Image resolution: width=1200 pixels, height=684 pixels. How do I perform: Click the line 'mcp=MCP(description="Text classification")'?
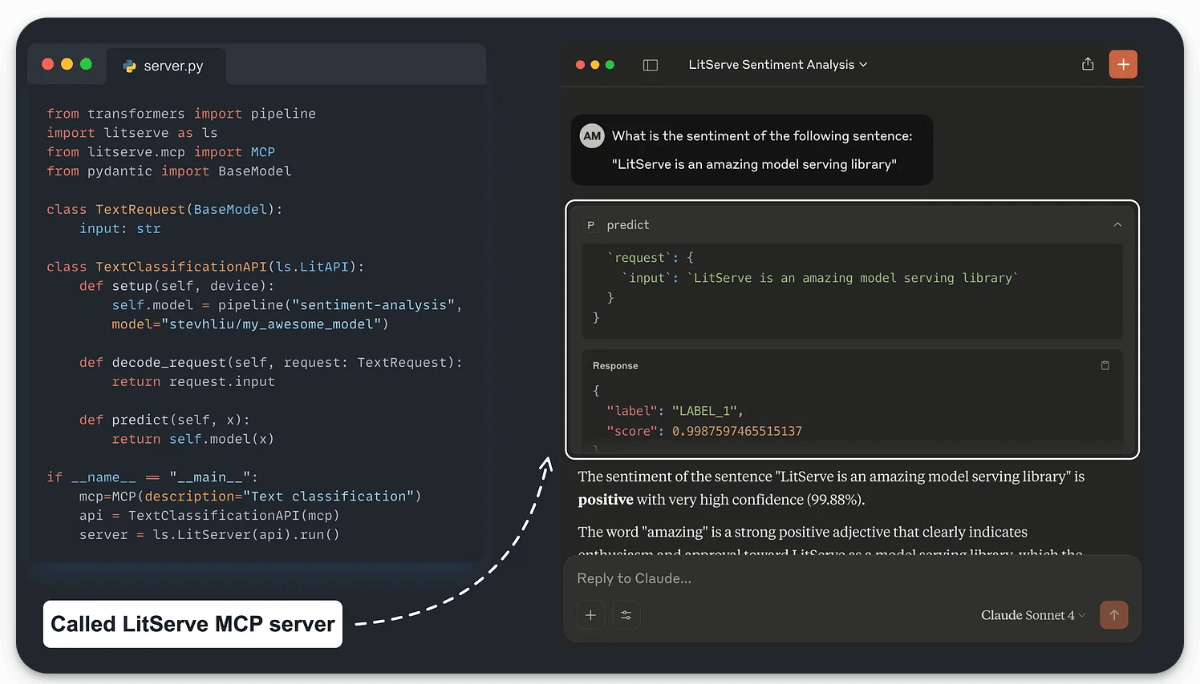click(x=250, y=497)
